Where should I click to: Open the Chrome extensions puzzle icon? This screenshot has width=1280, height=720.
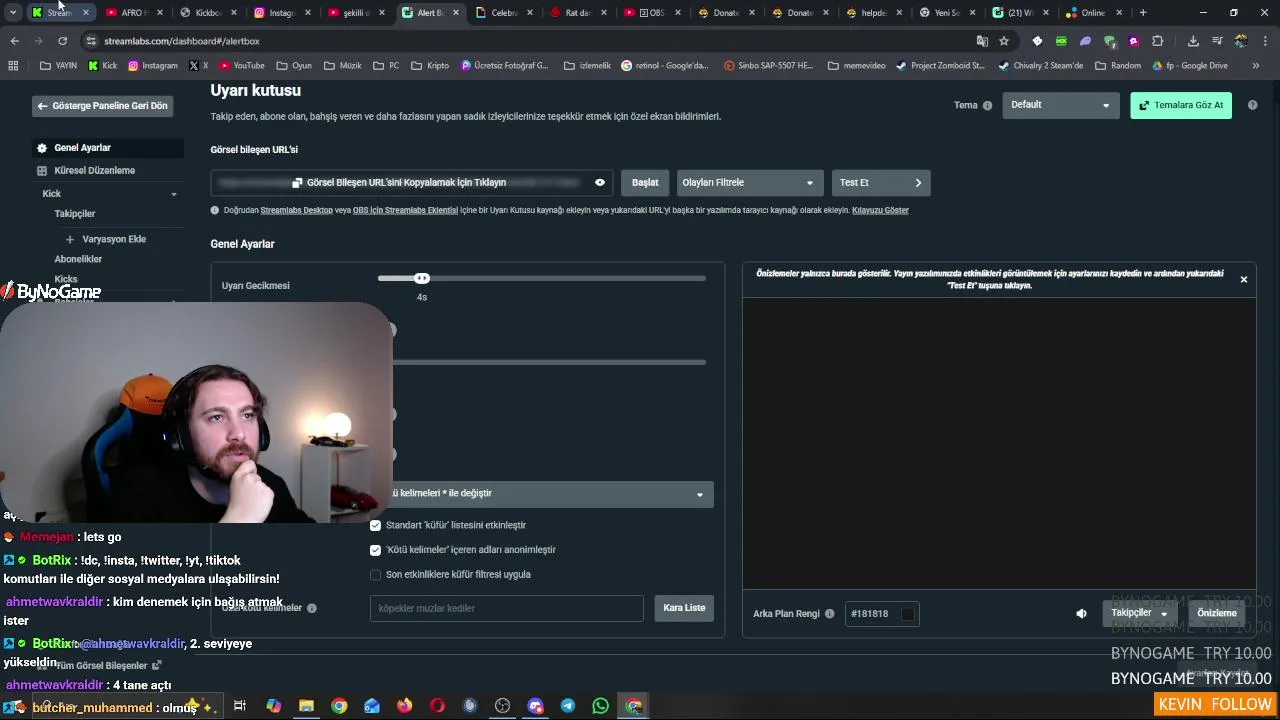pyautogui.click(x=1158, y=41)
